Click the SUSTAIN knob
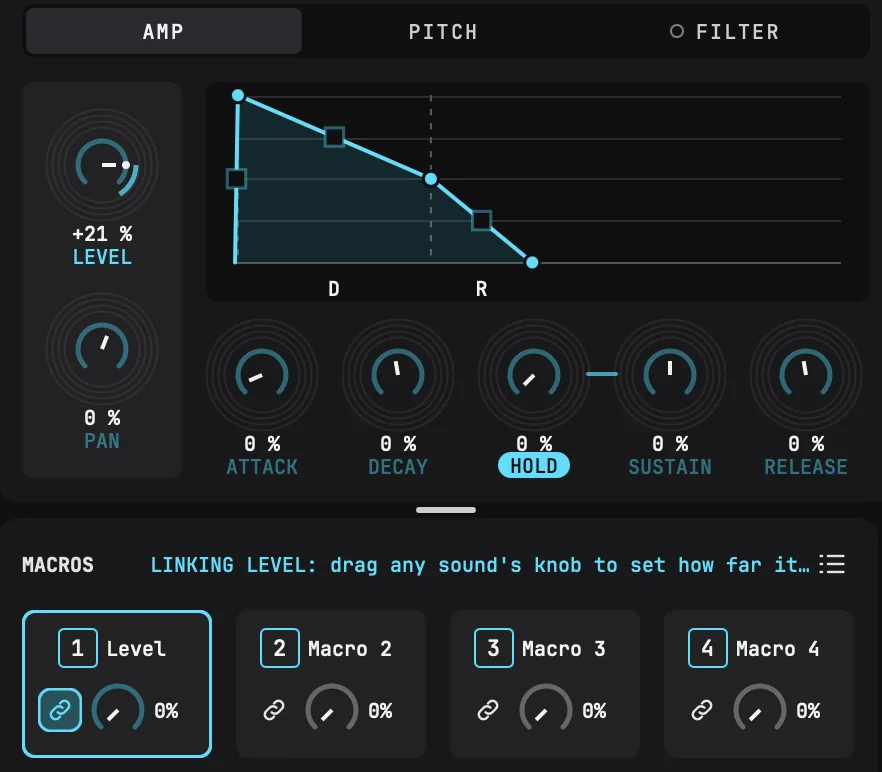Viewport: 882px width, 772px height. [670, 375]
